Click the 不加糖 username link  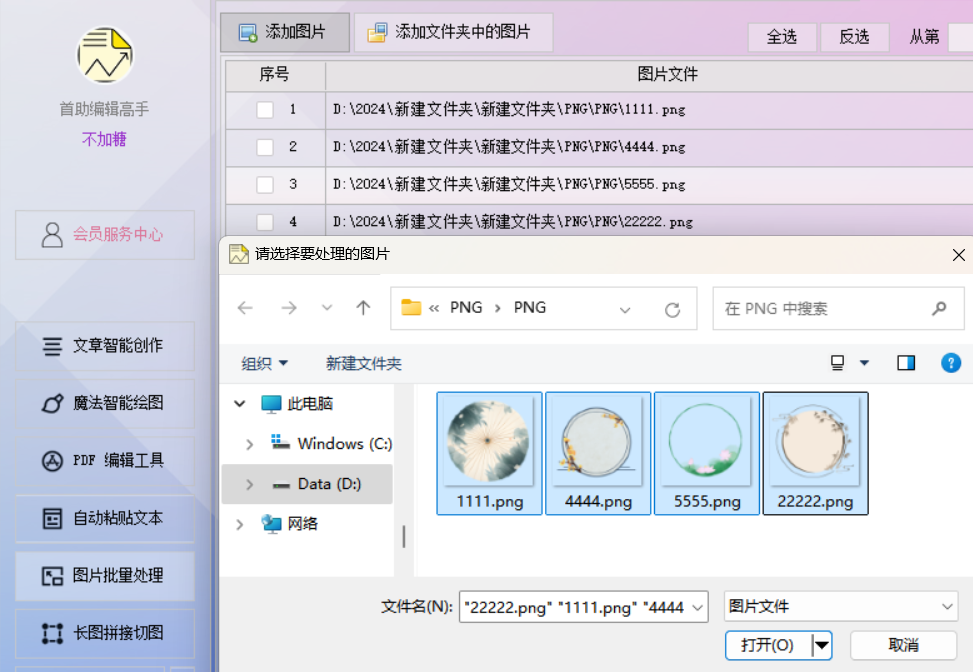click(104, 140)
